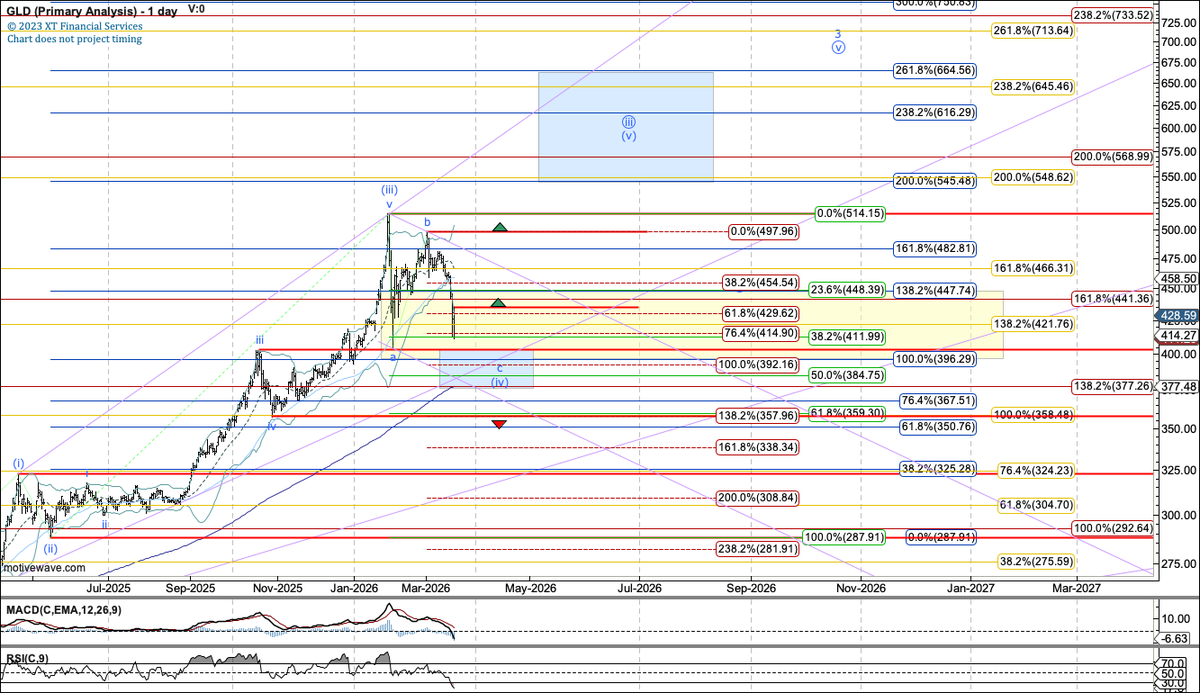Select the 50.0%(384.75) Fibonacci label
Viewport: 1200px width, 693px height.
click(847, 375)
